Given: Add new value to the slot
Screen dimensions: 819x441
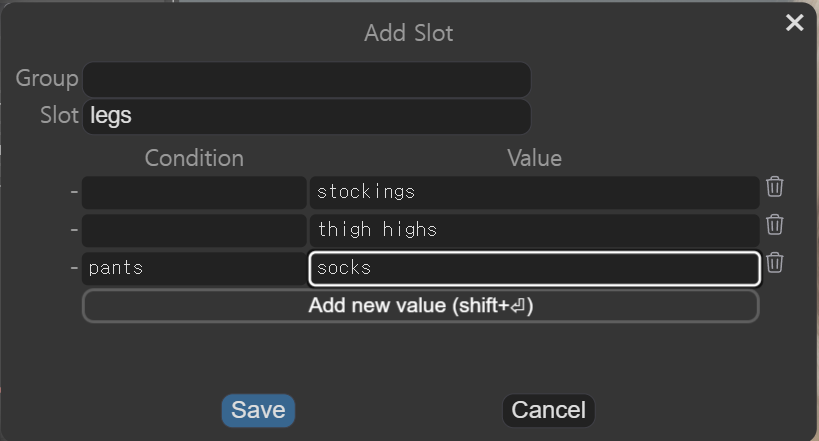Looking at the screenshot, I should [x=420, y=306].
